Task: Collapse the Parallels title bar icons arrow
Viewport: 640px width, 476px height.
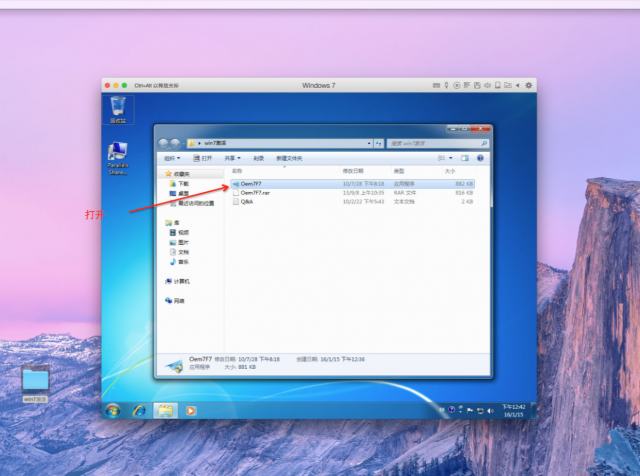Action: click(x=518, y=85)
